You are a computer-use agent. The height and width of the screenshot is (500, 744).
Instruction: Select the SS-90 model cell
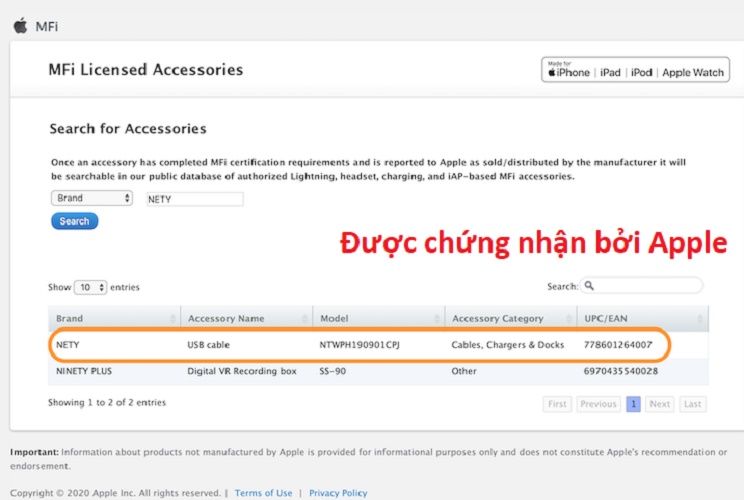point(333,371)
